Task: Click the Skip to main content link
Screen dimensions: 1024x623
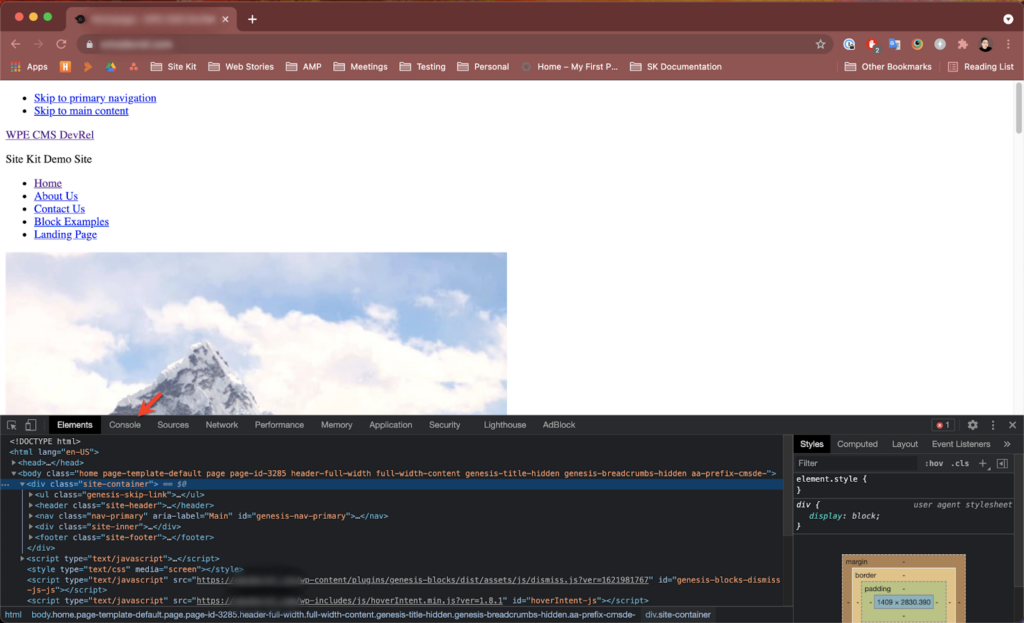Action: [81, 111]
